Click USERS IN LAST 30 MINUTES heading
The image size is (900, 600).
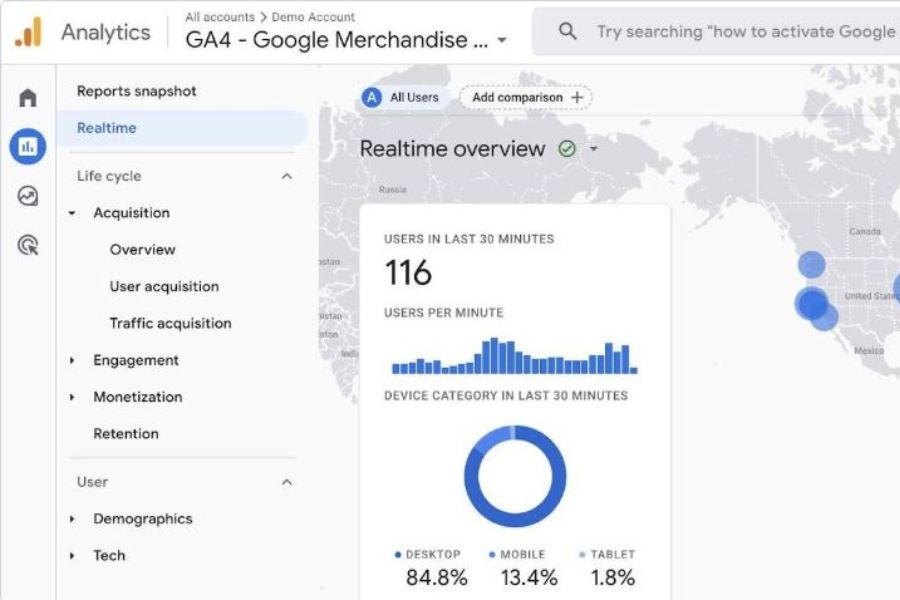[x=469, y=239]
